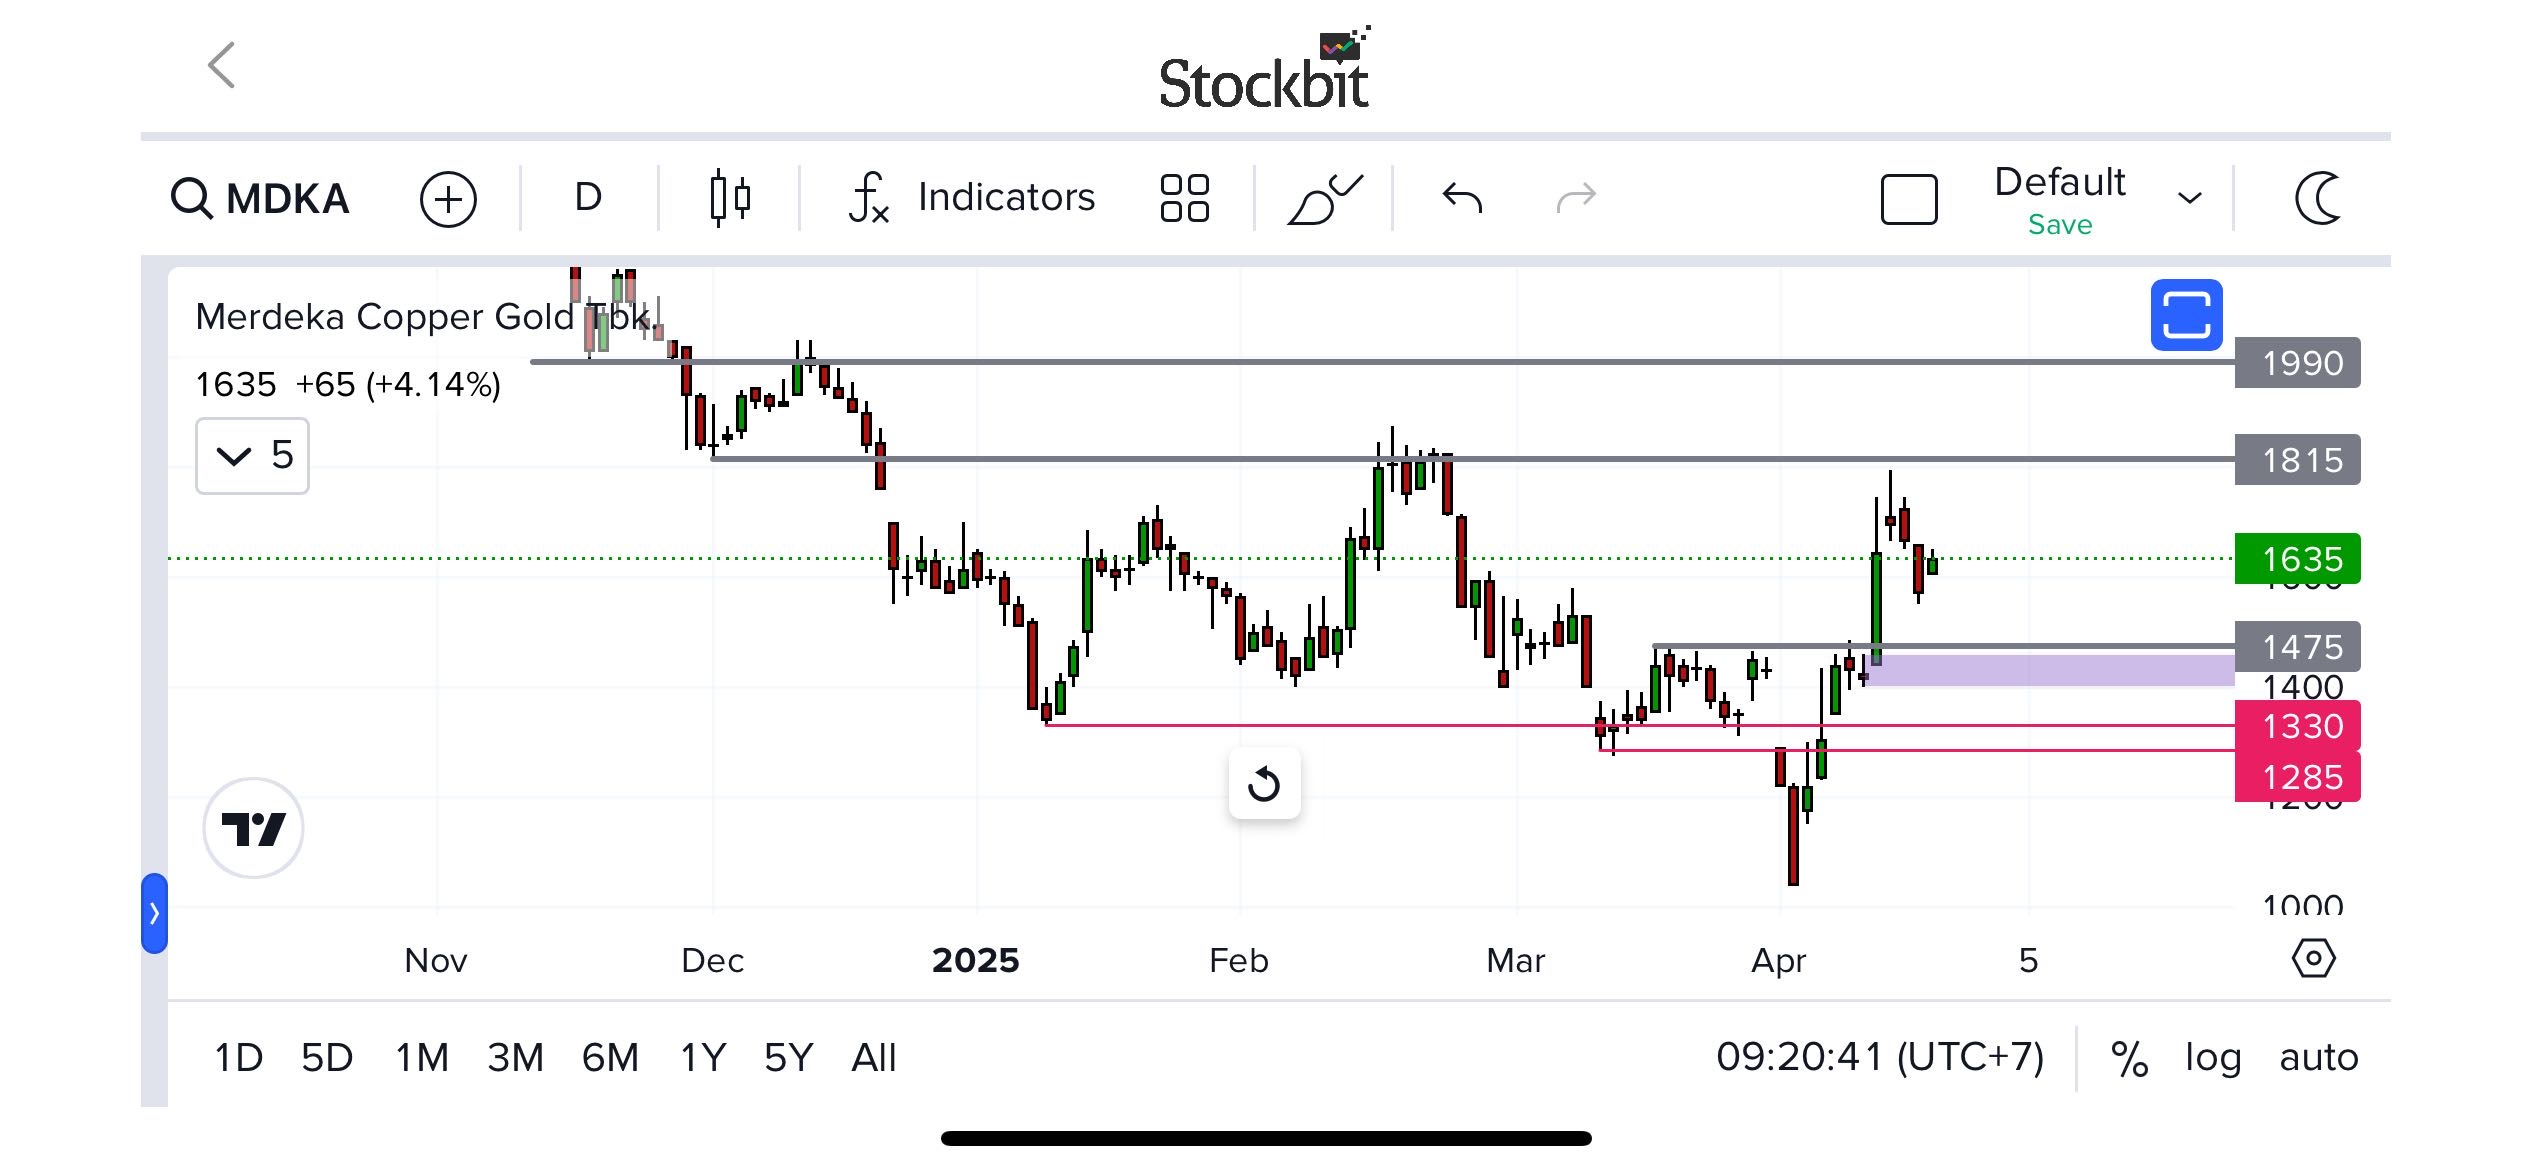
Task: Click the add symbol plus icon
Action: tap(448, 199)
